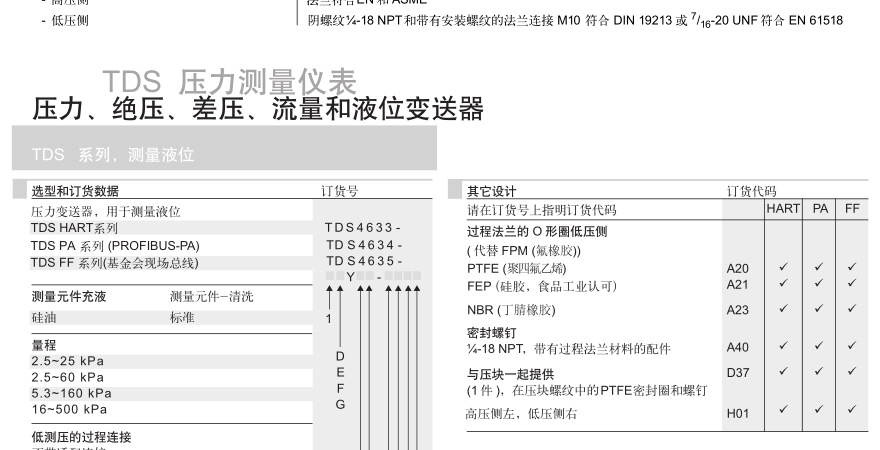Select the range "2.5~25 kPa"
The width and height of the screenshot is (880, 450).
pos(67,361)
